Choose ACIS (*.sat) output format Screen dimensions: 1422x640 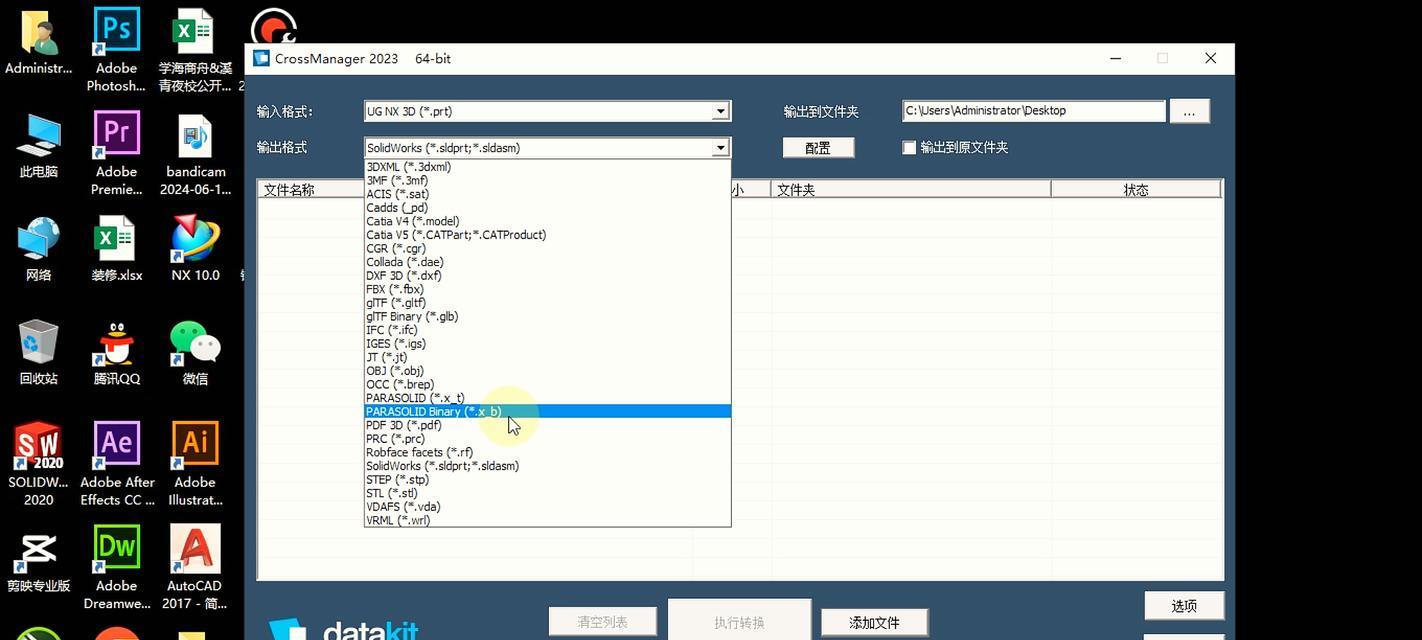(547, 194)
